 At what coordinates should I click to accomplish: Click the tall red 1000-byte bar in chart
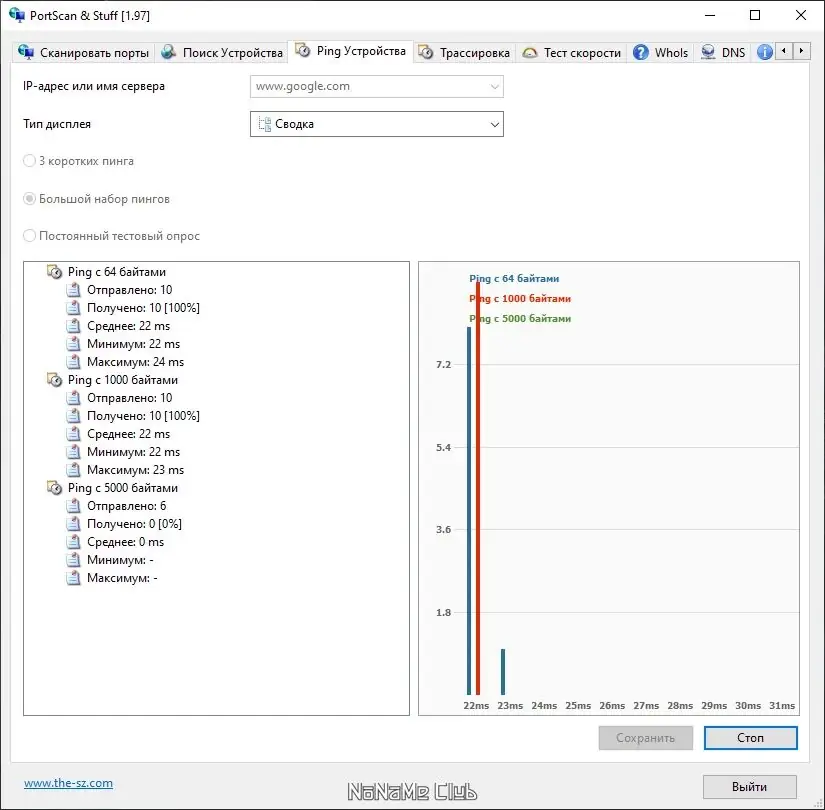(x=478, y=488)
